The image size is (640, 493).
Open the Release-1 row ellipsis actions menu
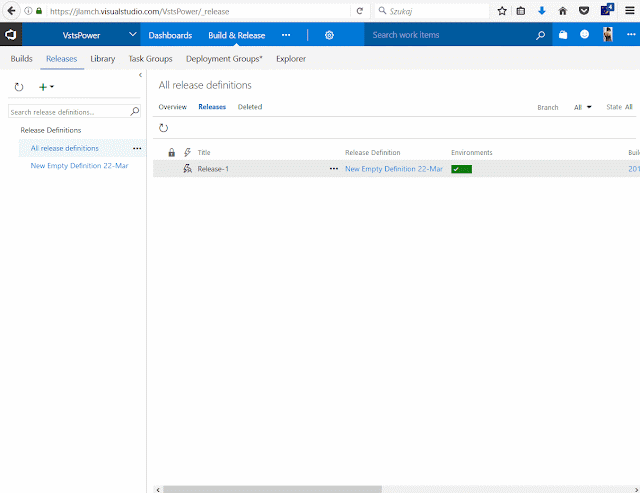point(333,169)
